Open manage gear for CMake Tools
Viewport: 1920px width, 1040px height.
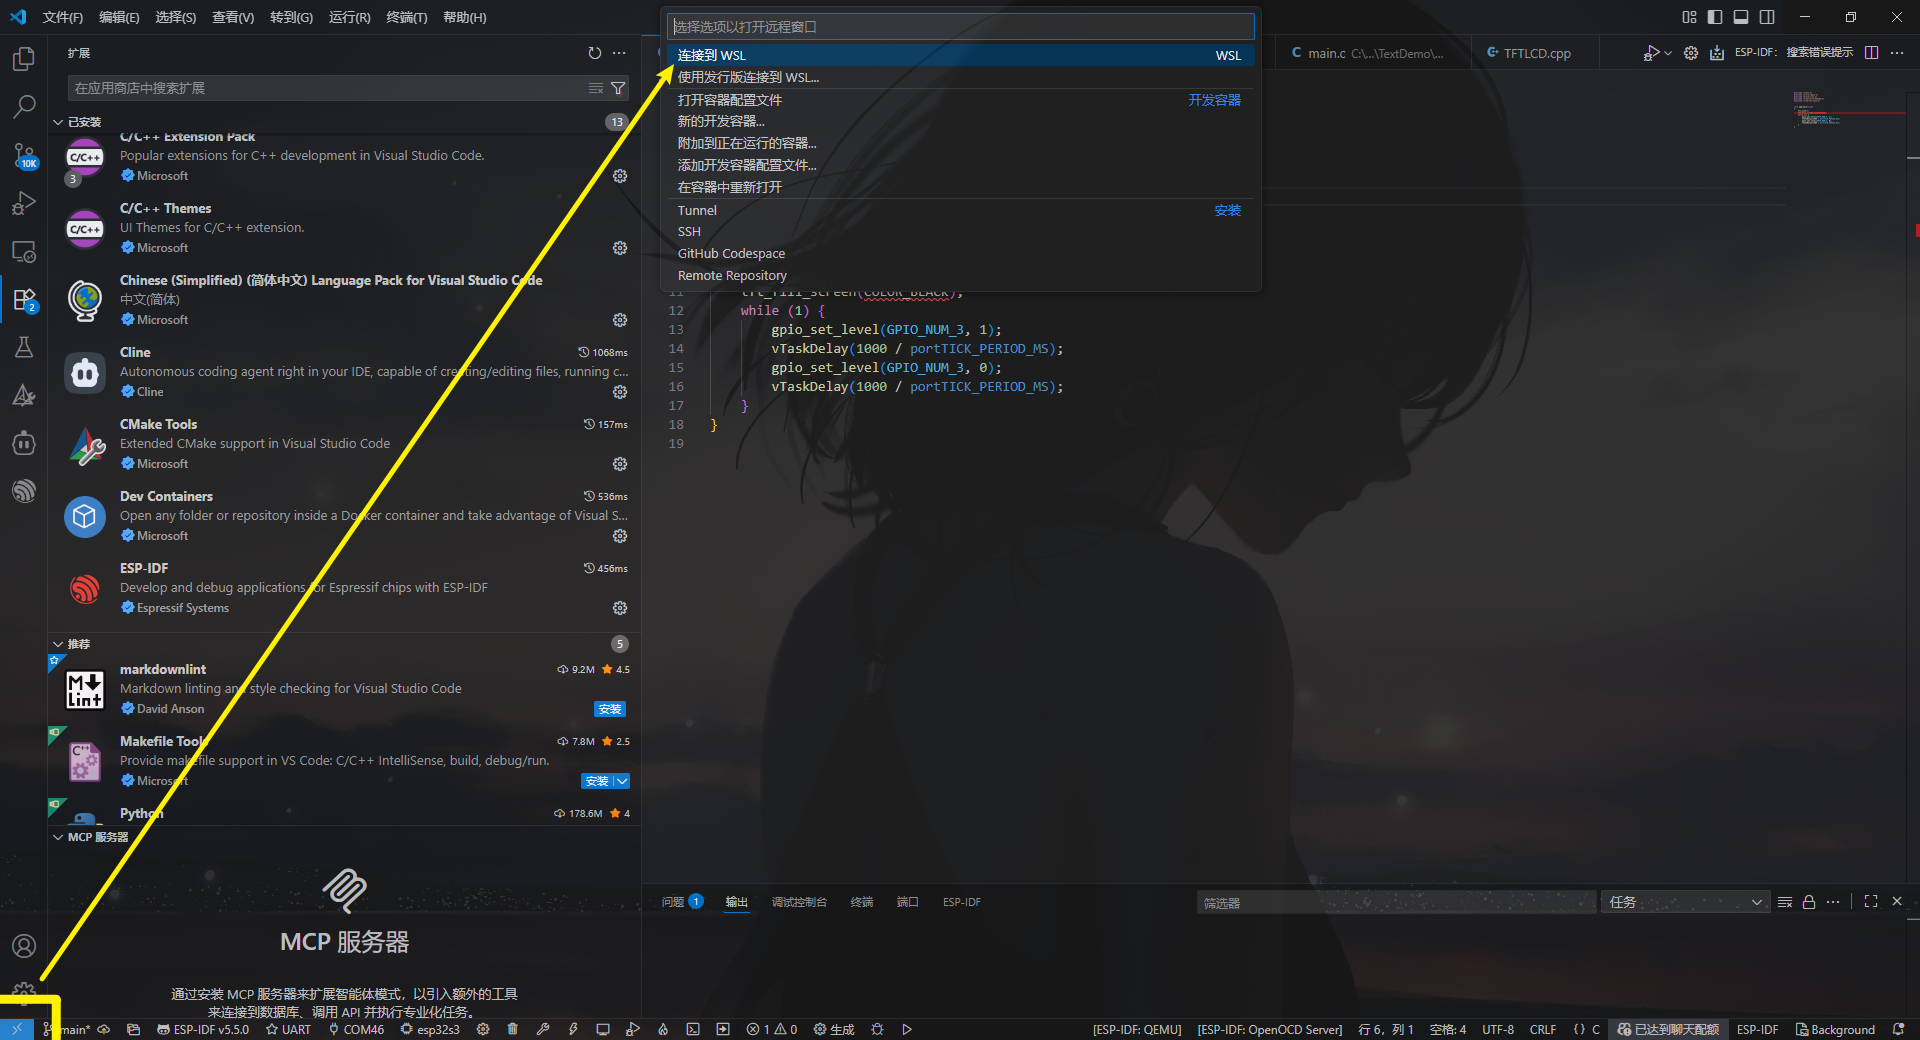[620, 464]
